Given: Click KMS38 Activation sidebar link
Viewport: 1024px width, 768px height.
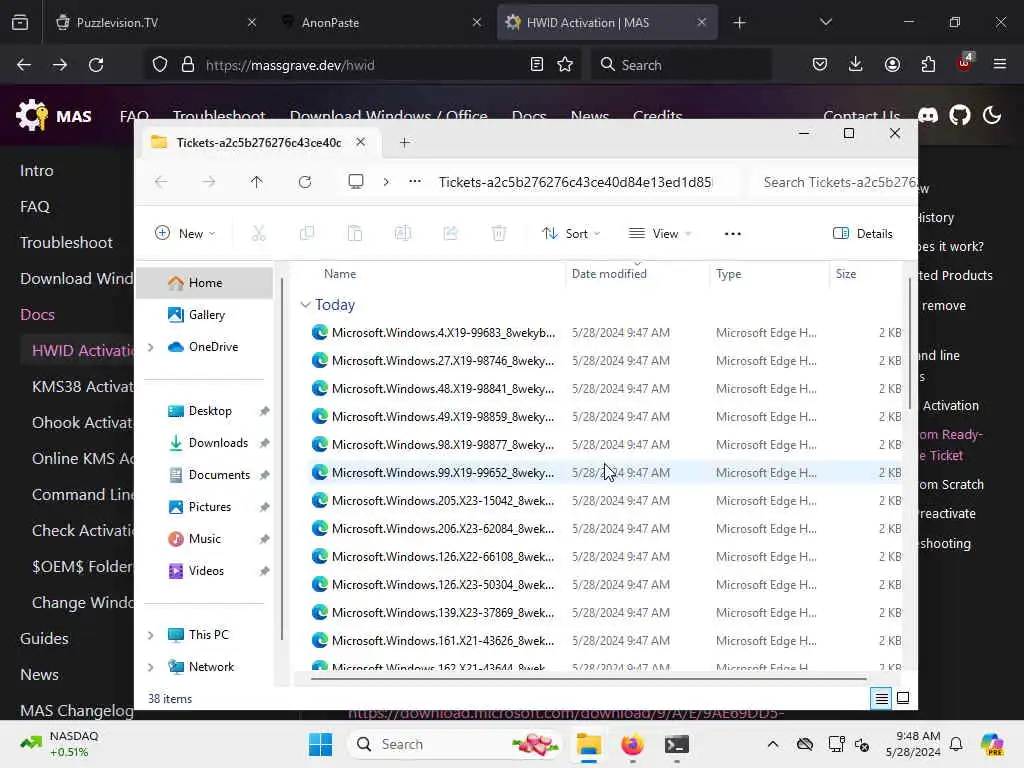Looking at the screenshot, I should click(x=82, y=387).
